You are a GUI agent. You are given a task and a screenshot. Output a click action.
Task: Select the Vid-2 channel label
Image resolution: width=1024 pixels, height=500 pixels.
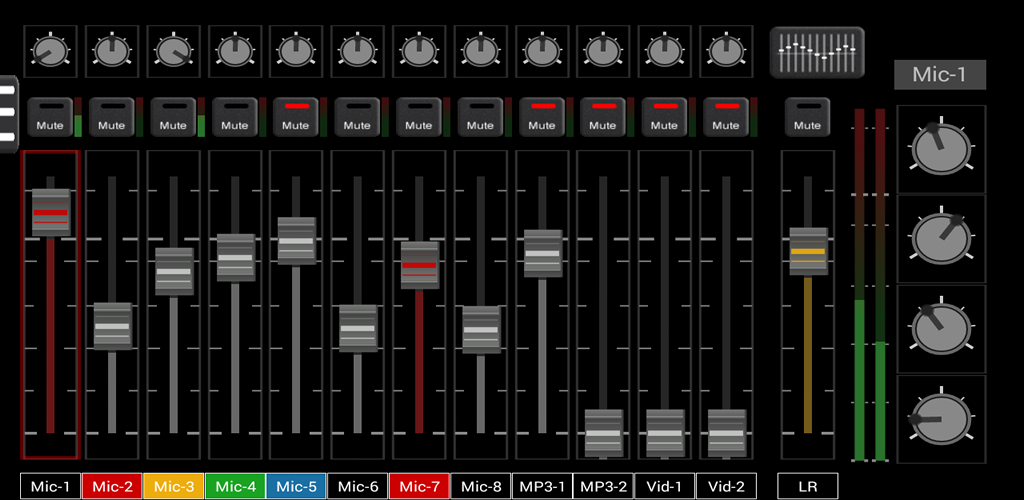(726, 486)
